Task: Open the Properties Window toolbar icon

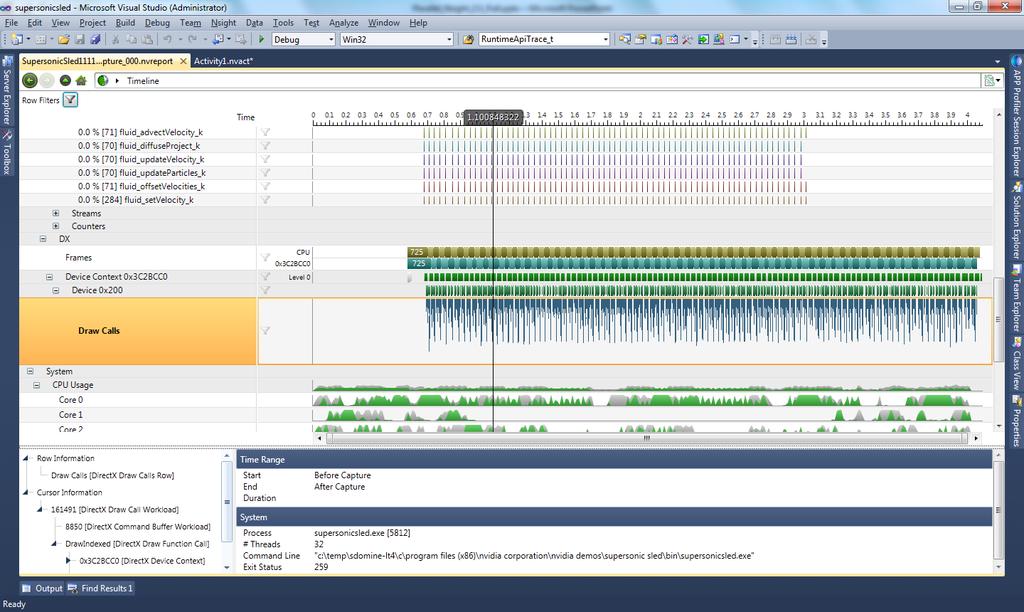Action: [640, 39]
